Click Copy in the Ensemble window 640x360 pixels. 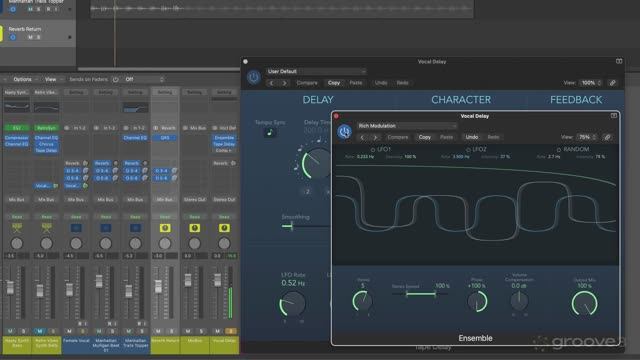coord(424,137)
